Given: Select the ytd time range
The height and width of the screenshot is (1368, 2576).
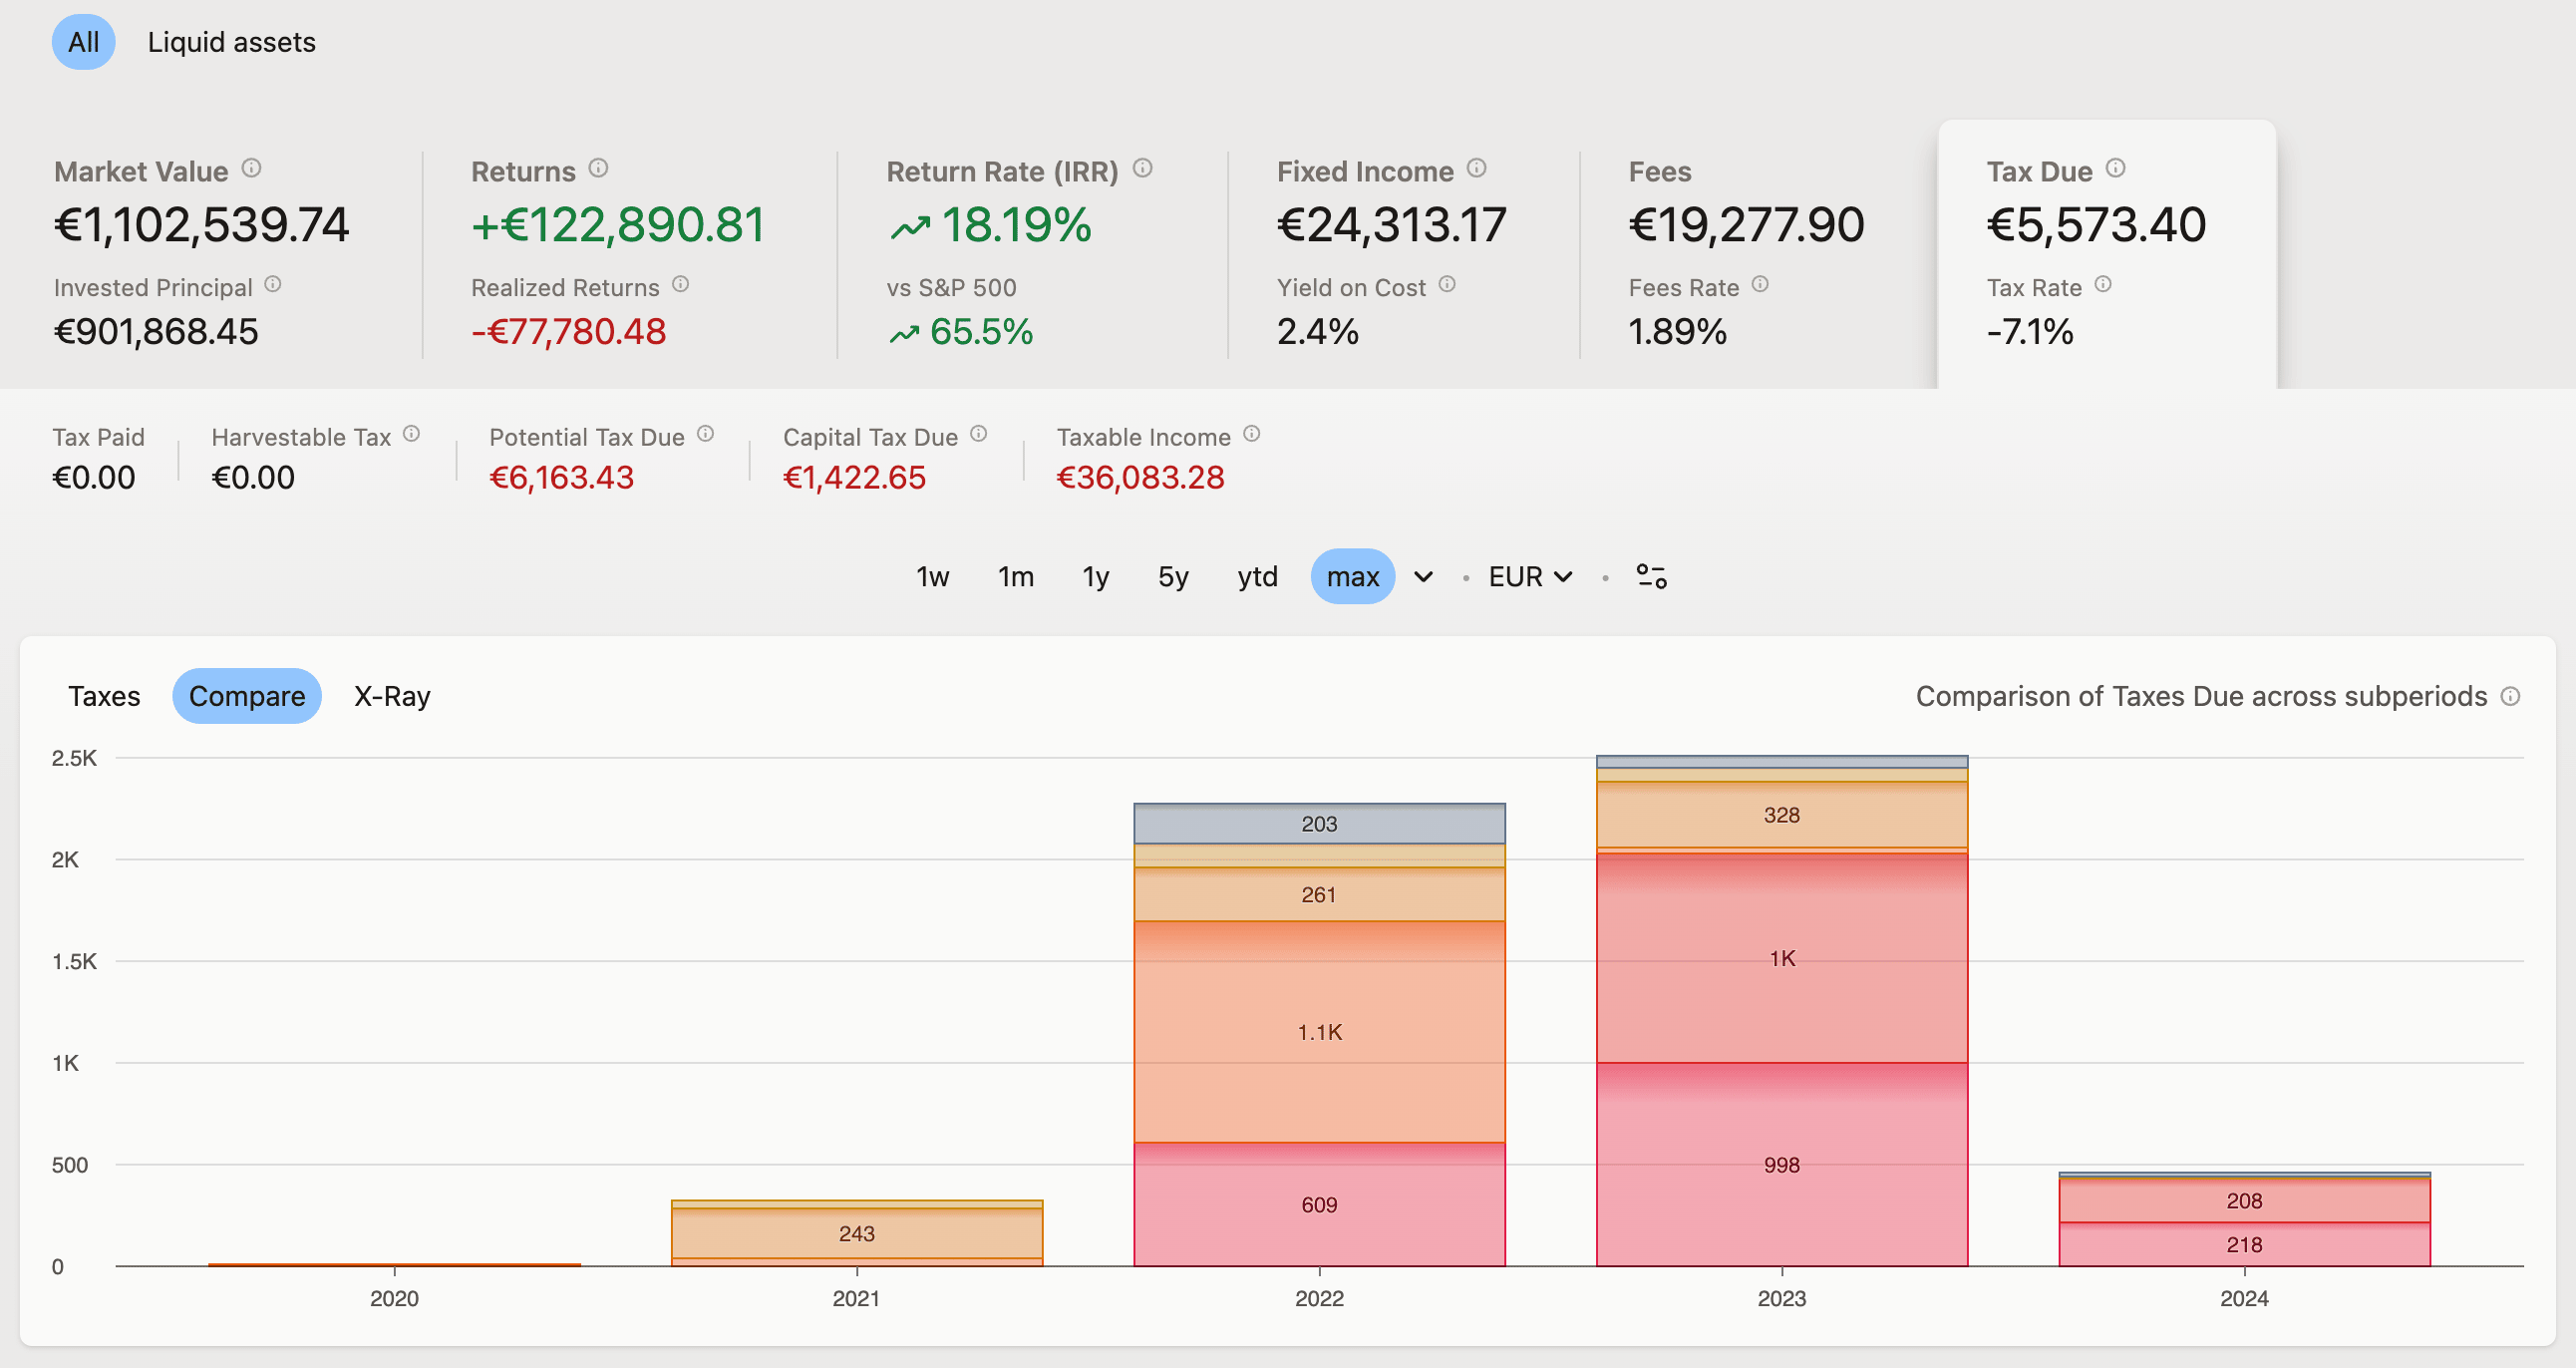Looking at the screenshot, I should point(1257,577).
